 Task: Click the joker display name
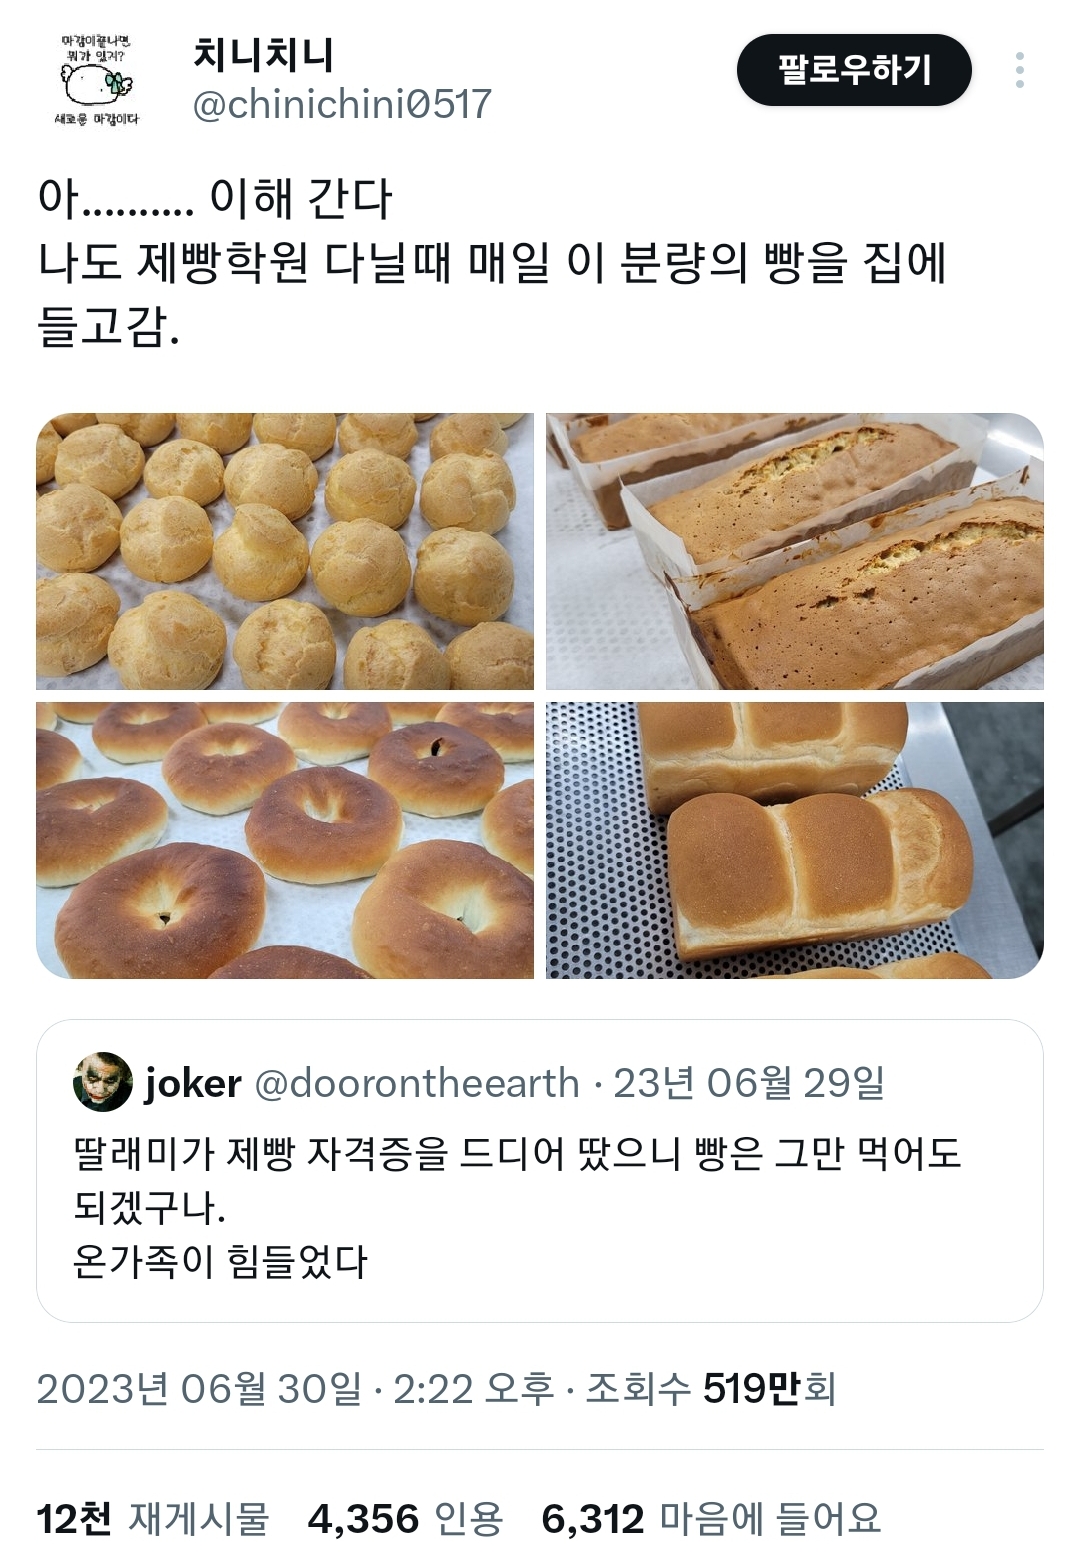click(193, 1083)
